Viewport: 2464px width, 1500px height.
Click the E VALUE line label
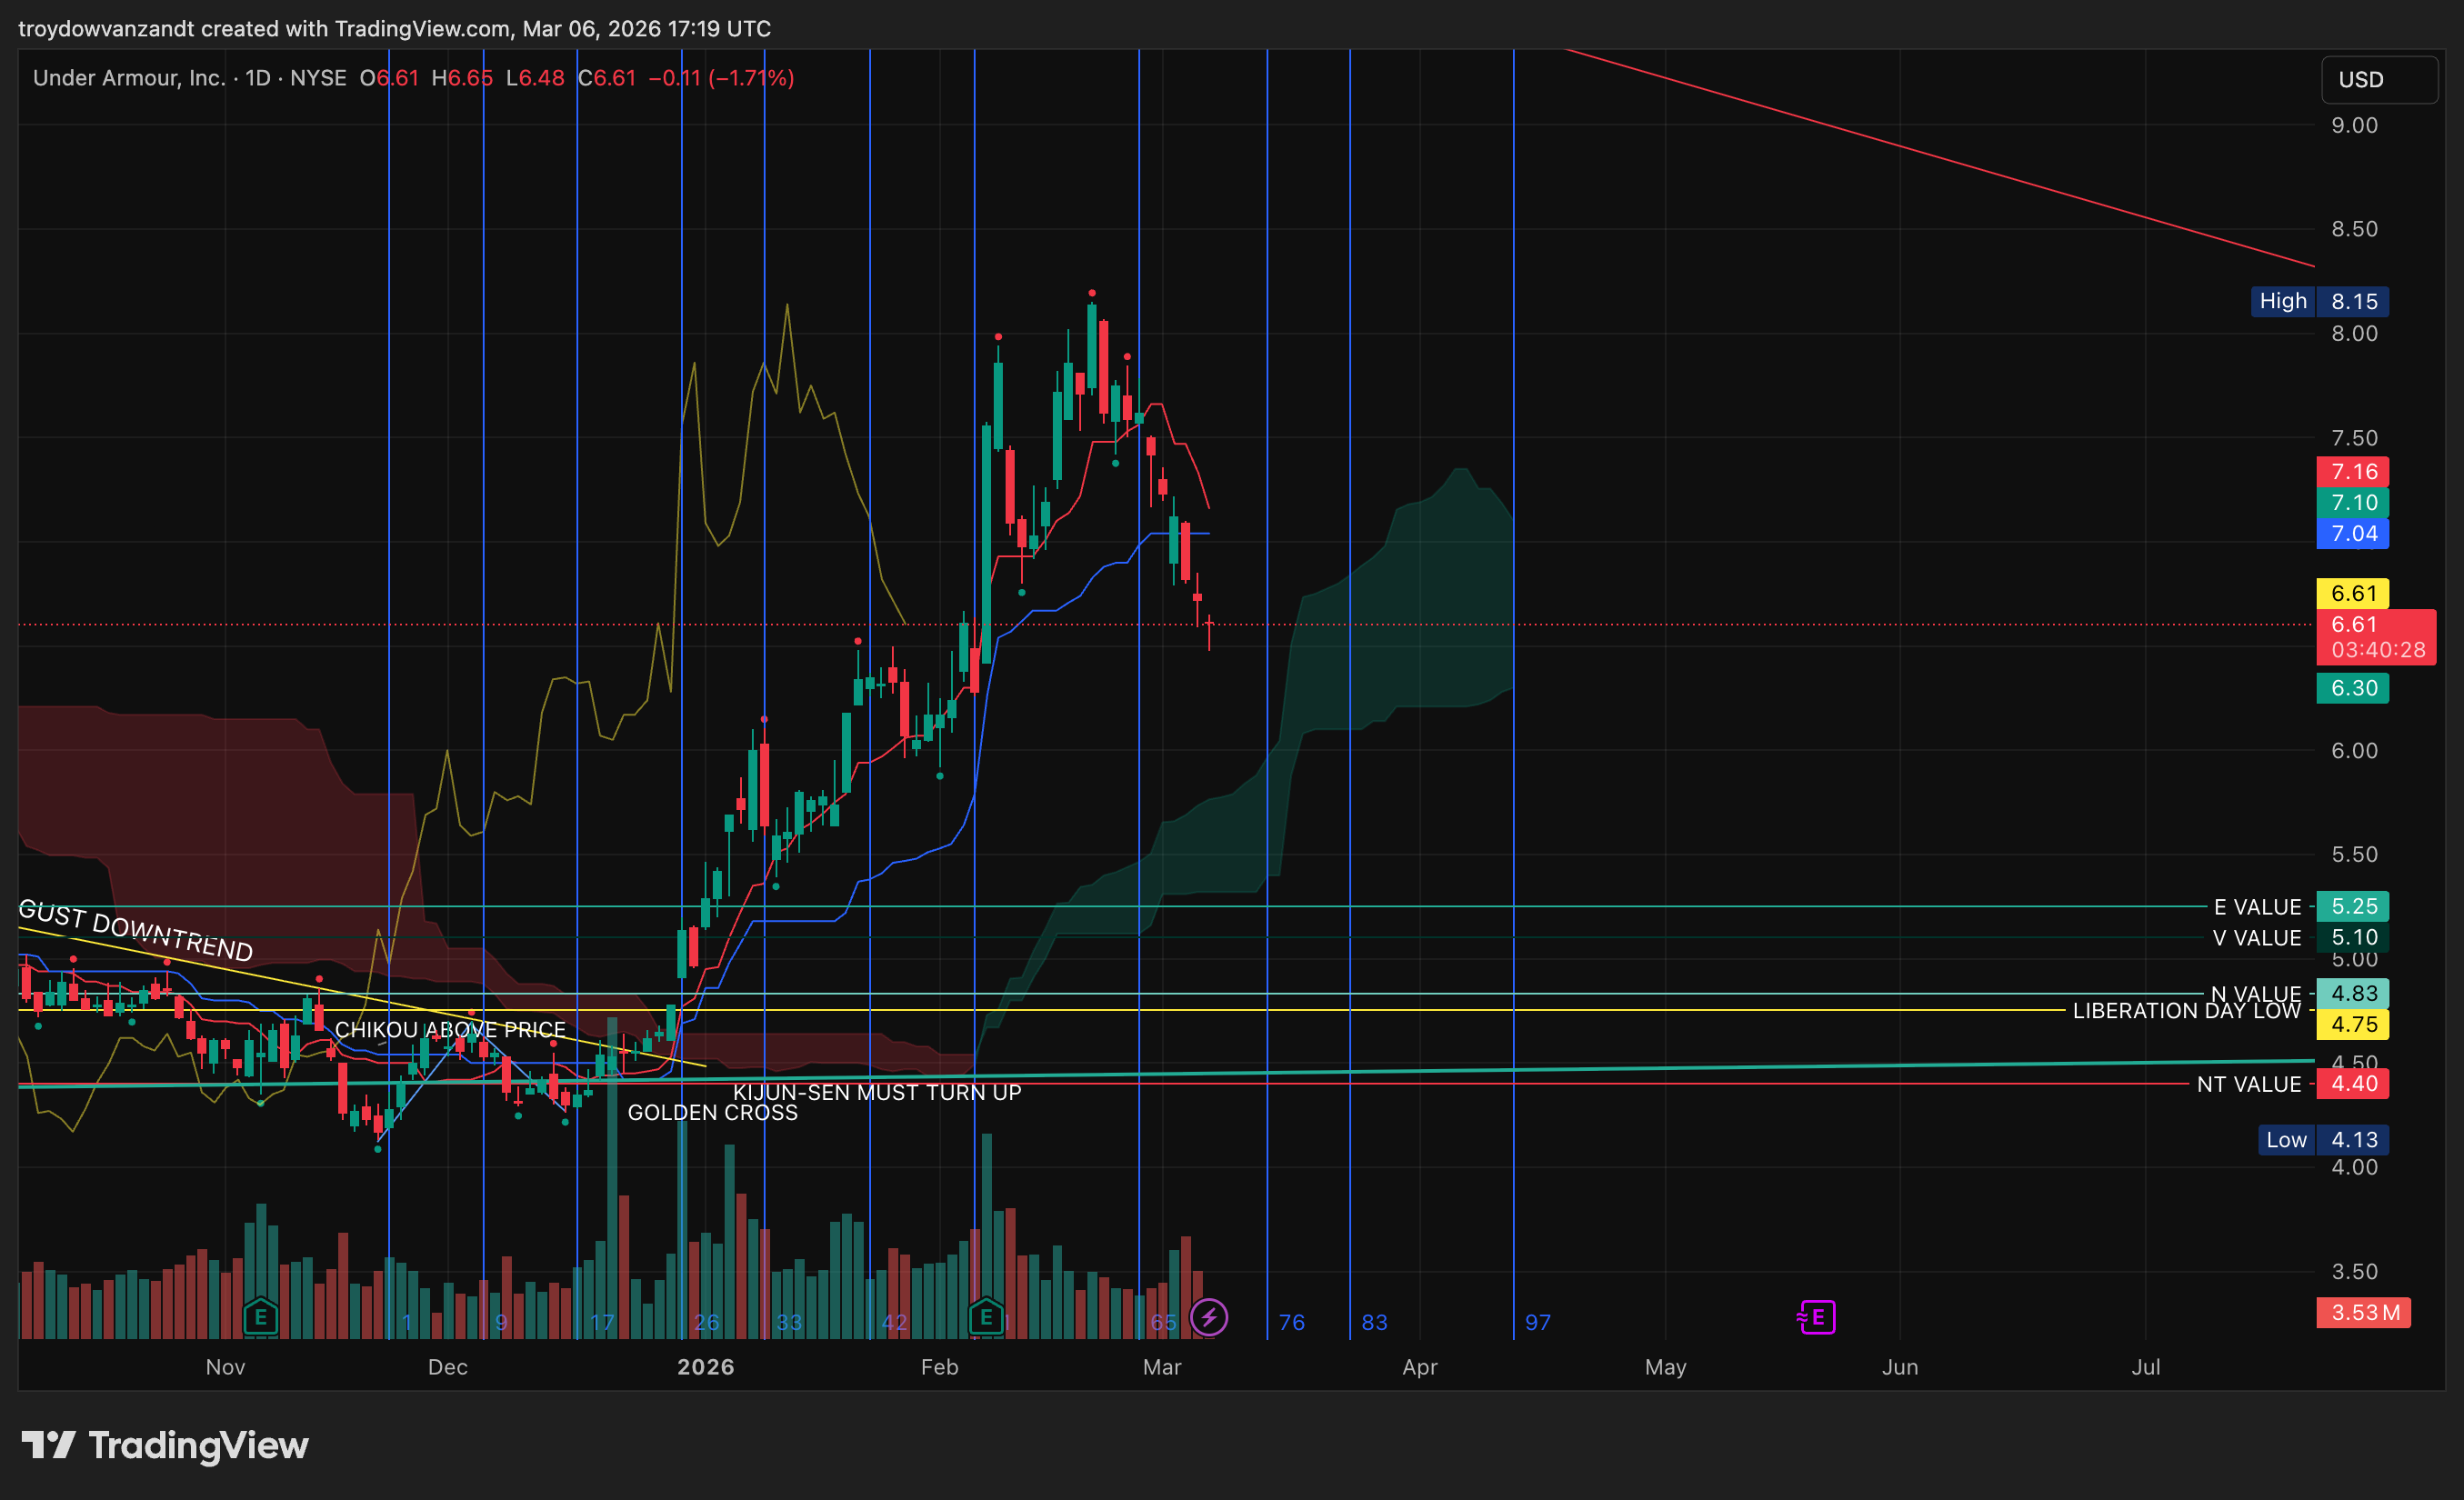[x=2257, y=907]
